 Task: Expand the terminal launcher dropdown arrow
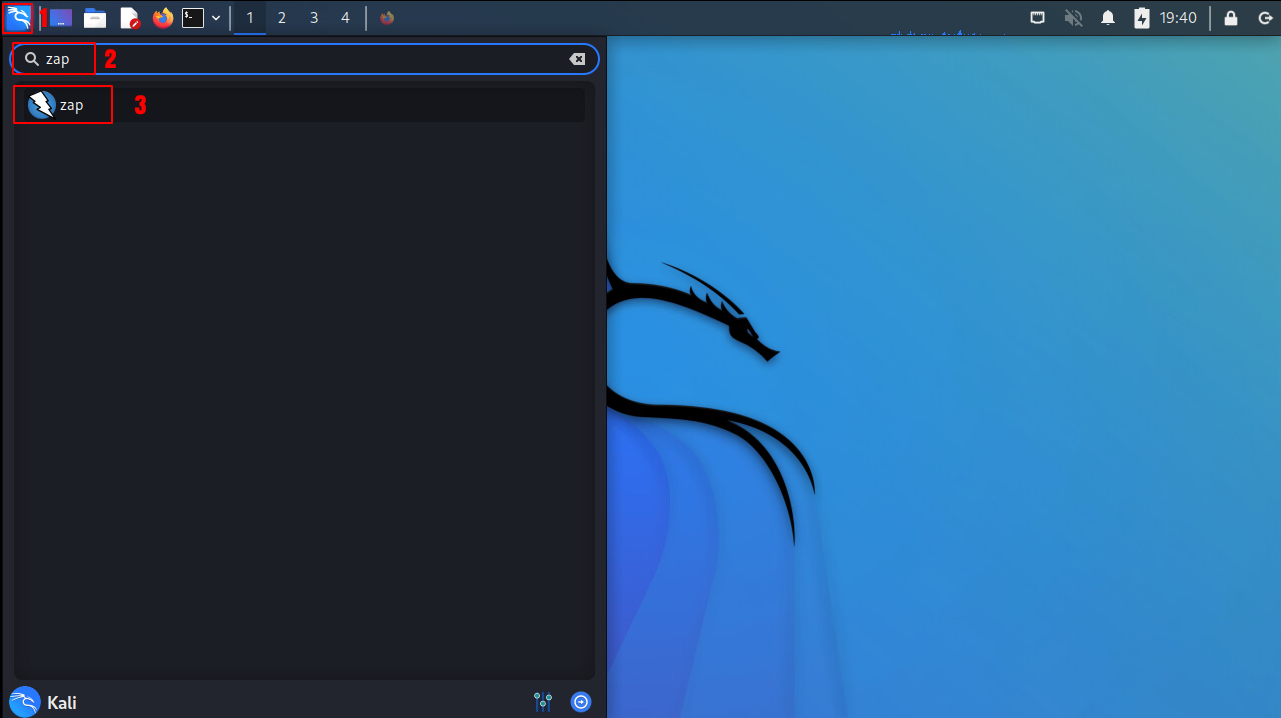[216, 18]
